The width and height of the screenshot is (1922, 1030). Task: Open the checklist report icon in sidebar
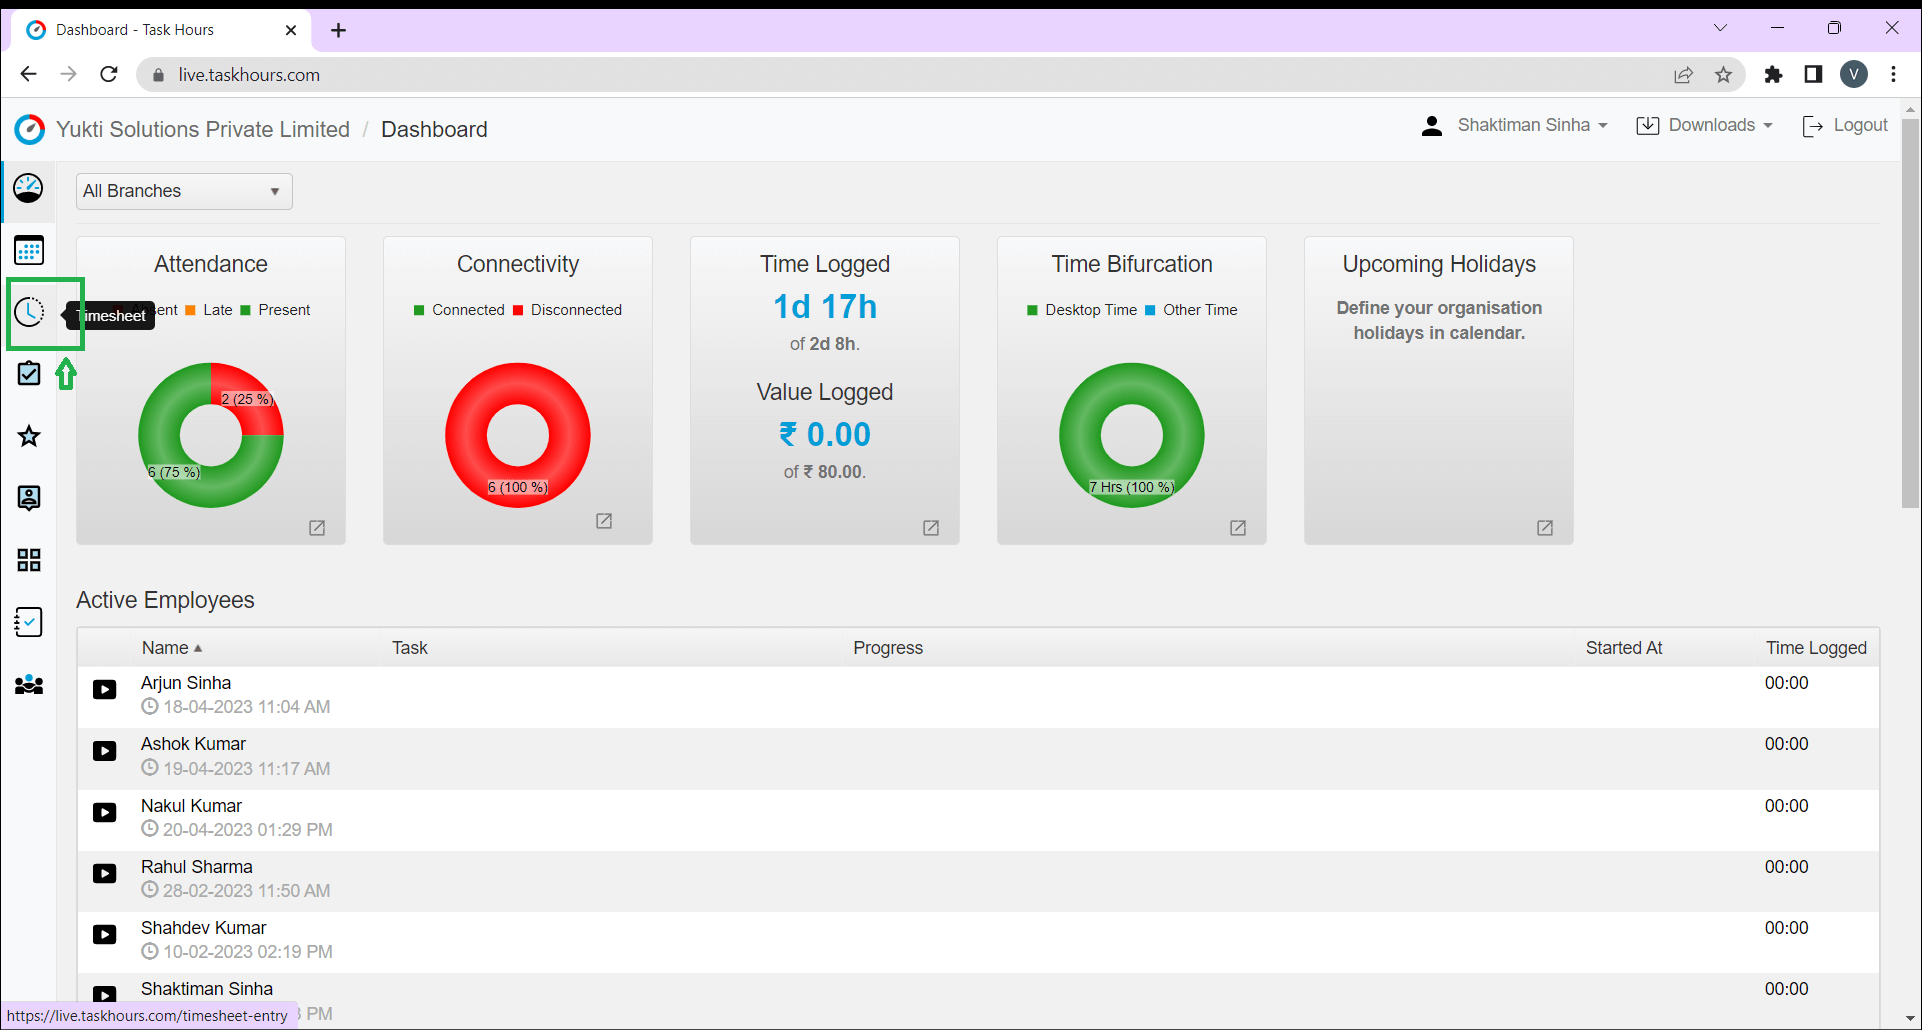pos(29,622)
